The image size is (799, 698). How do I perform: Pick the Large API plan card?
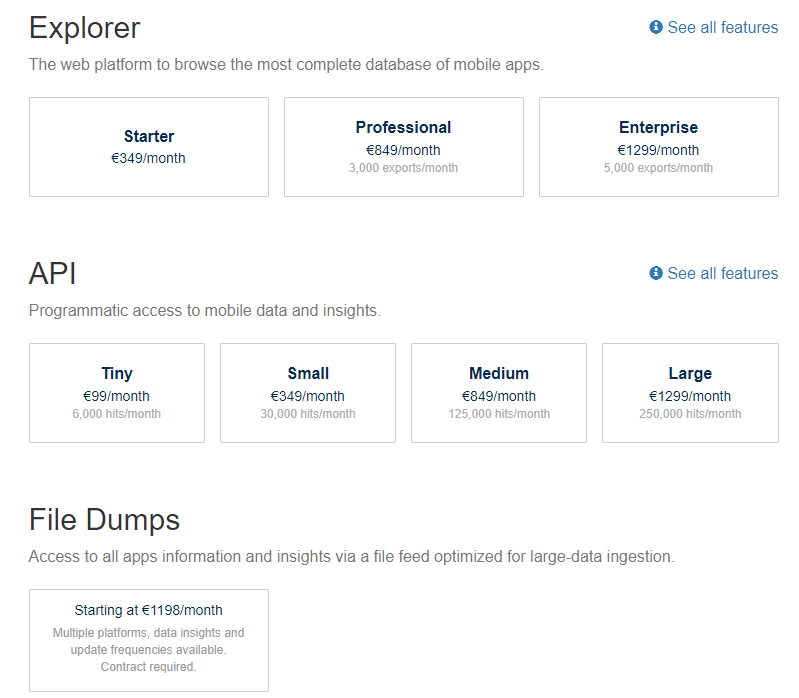(690, 392)
